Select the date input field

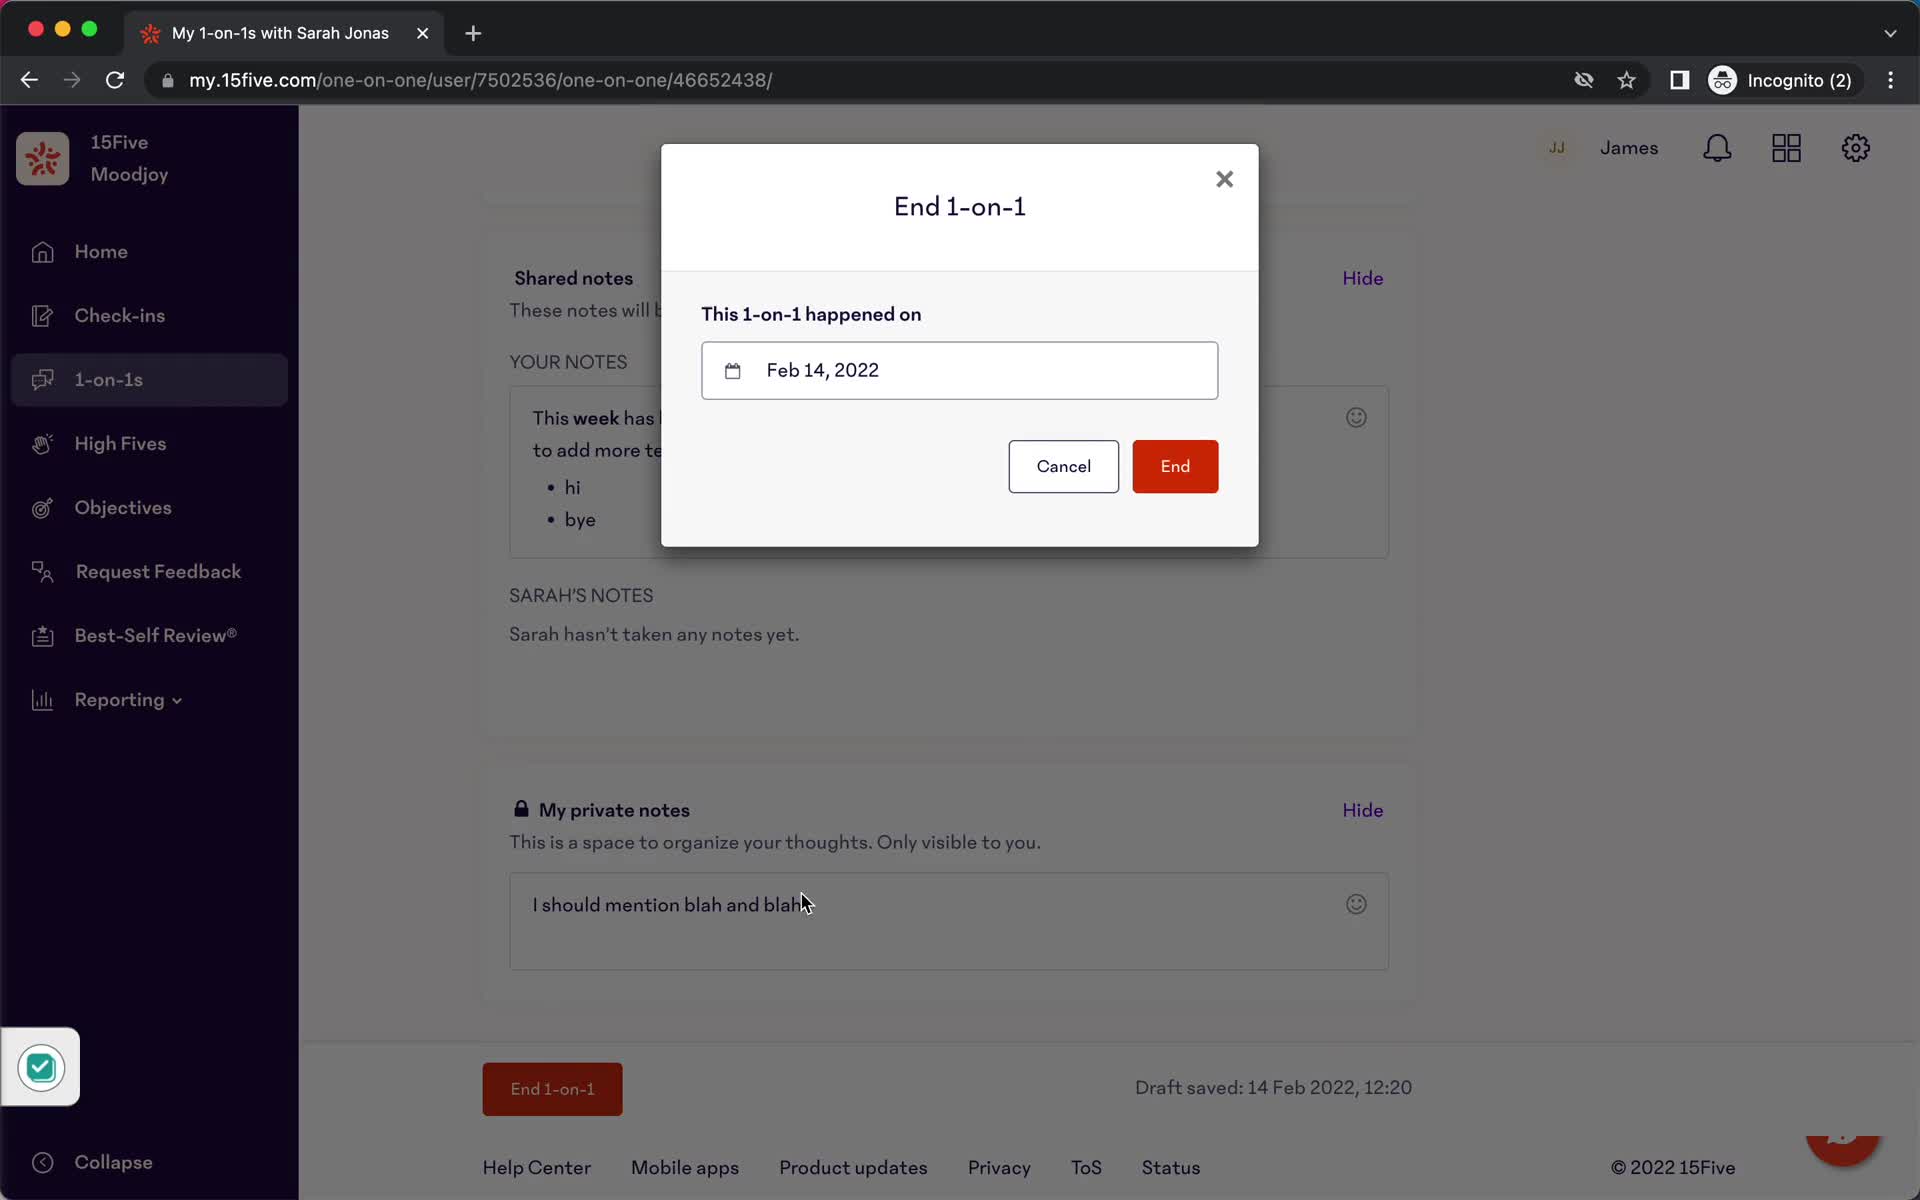pos(959,369)
